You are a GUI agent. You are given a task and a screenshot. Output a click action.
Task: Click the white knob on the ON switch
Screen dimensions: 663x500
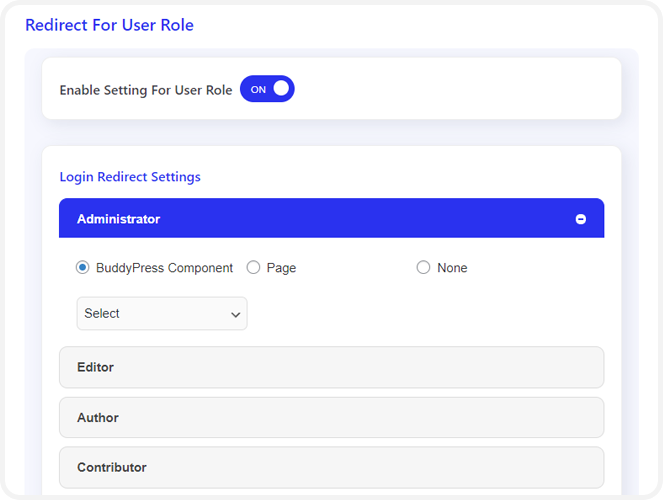coord(281,89)
